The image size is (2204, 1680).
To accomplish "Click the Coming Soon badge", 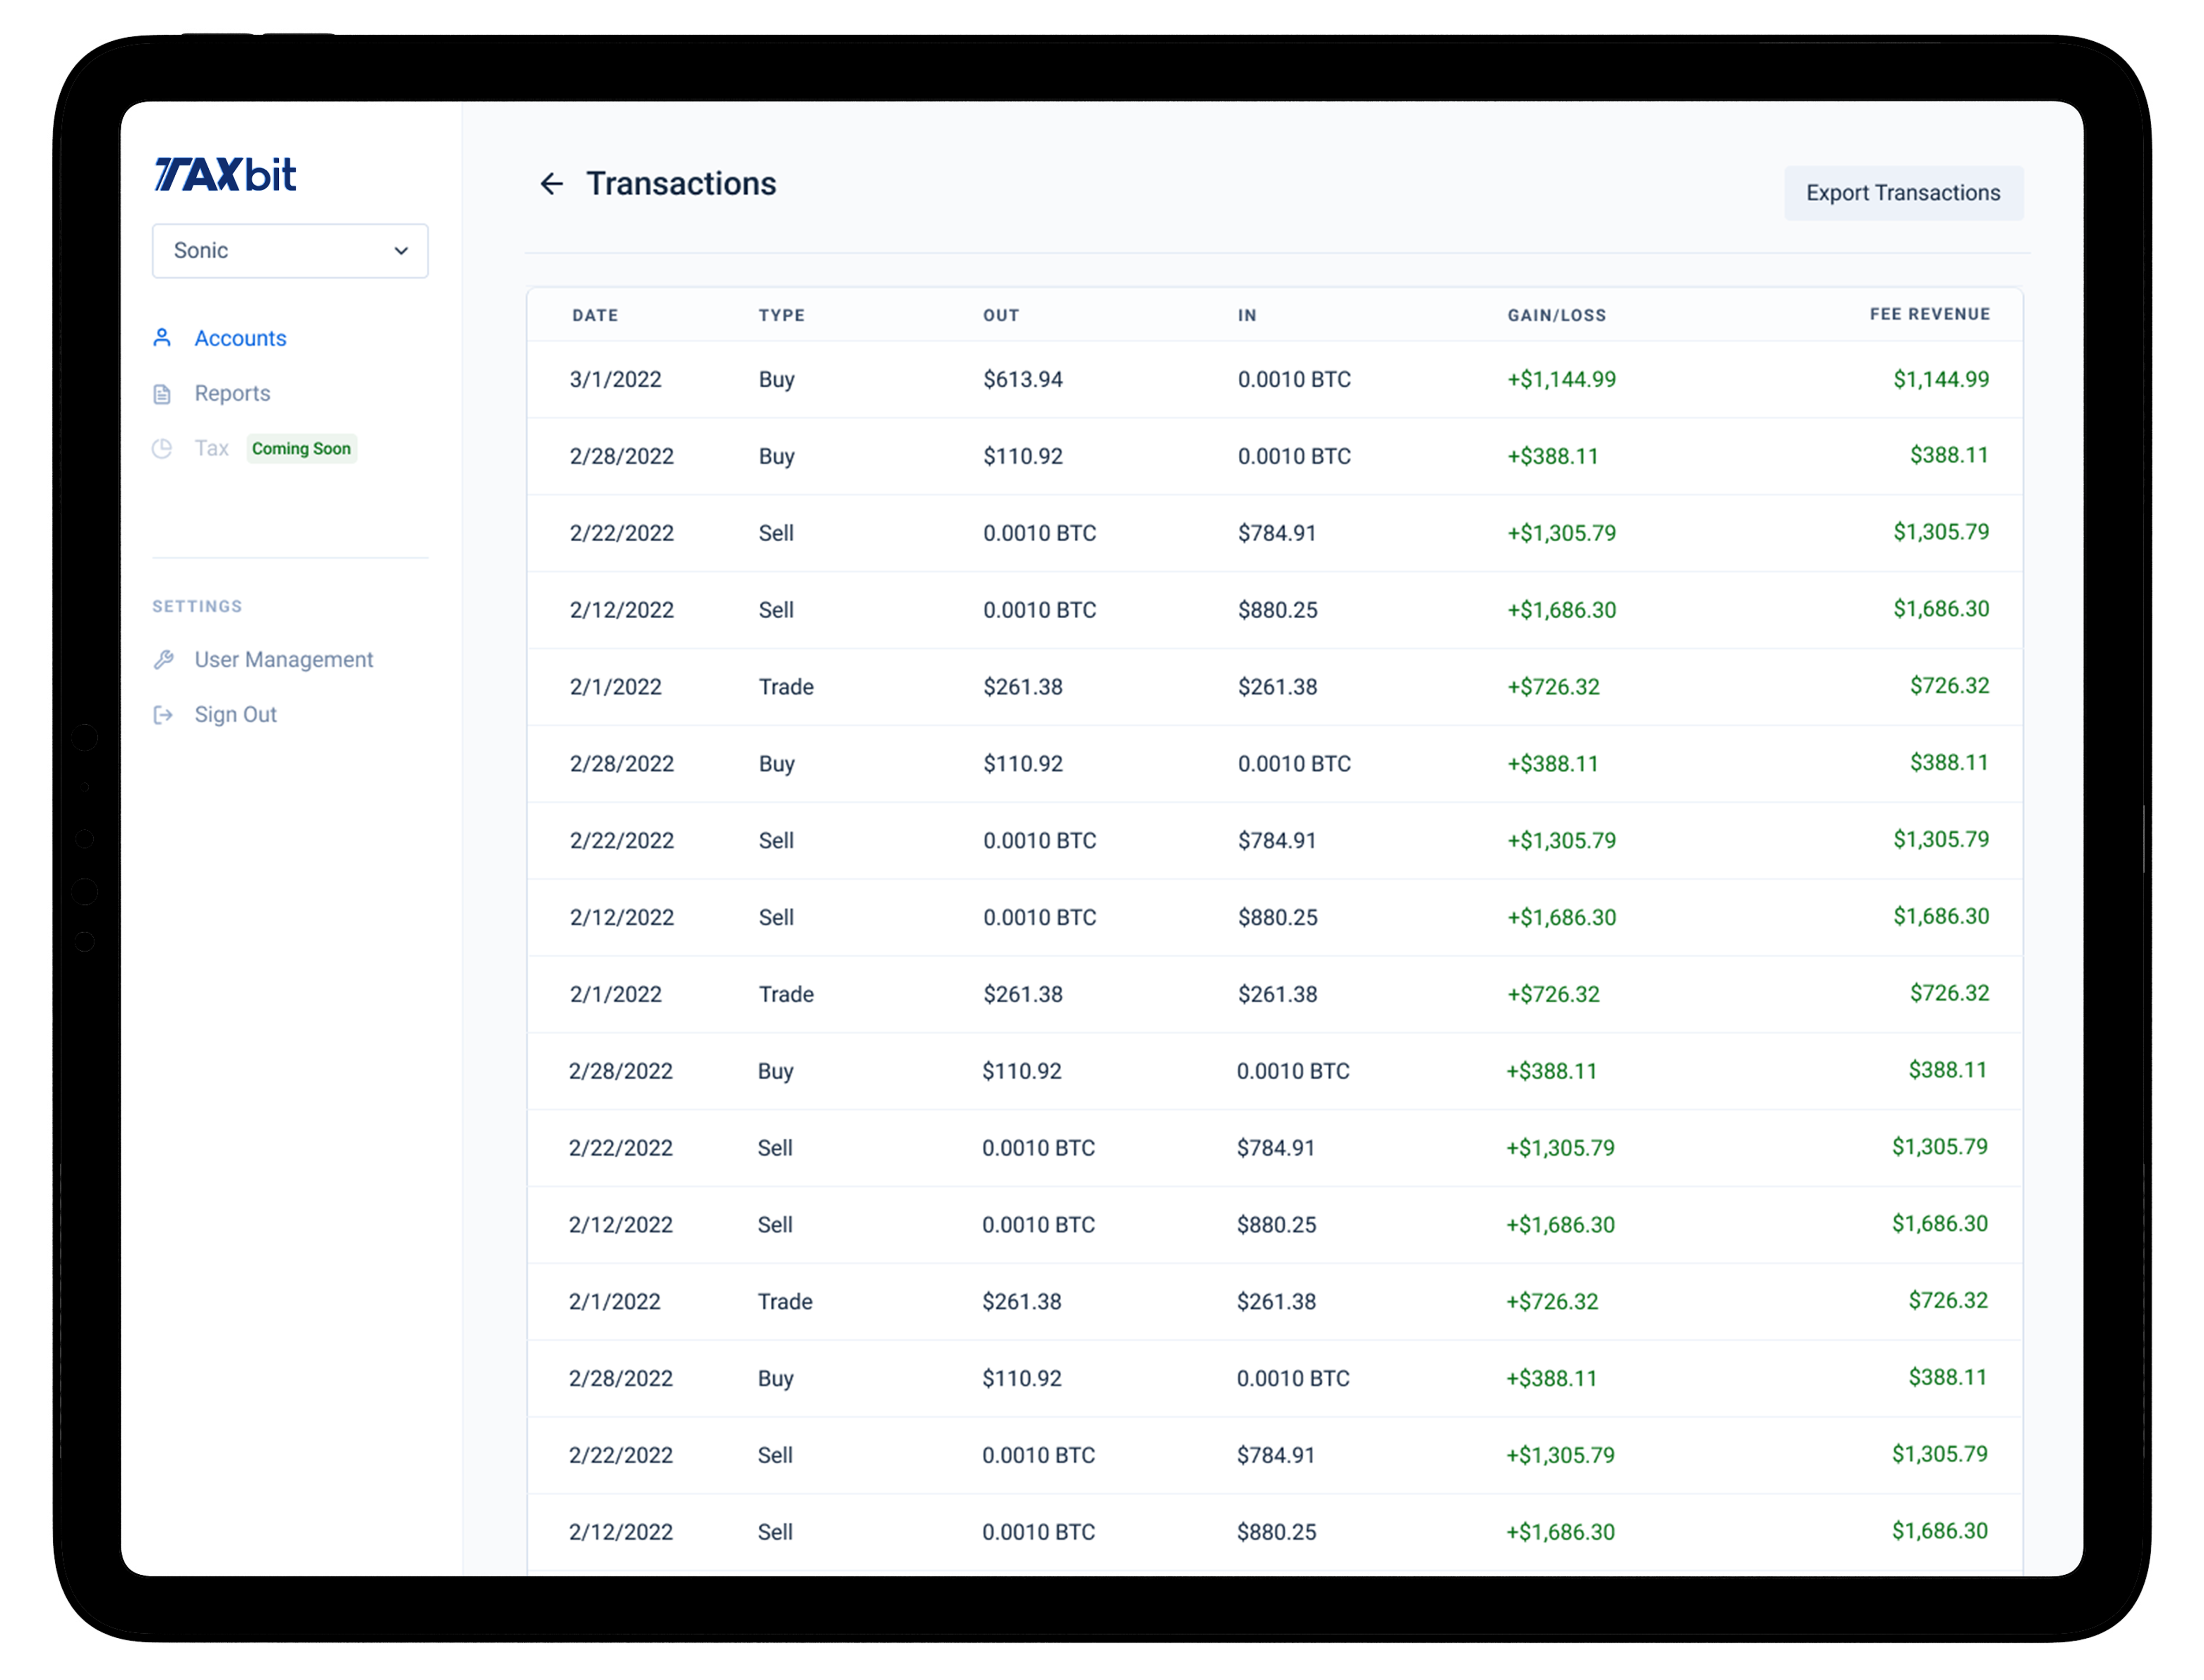I will pos(301,449).
